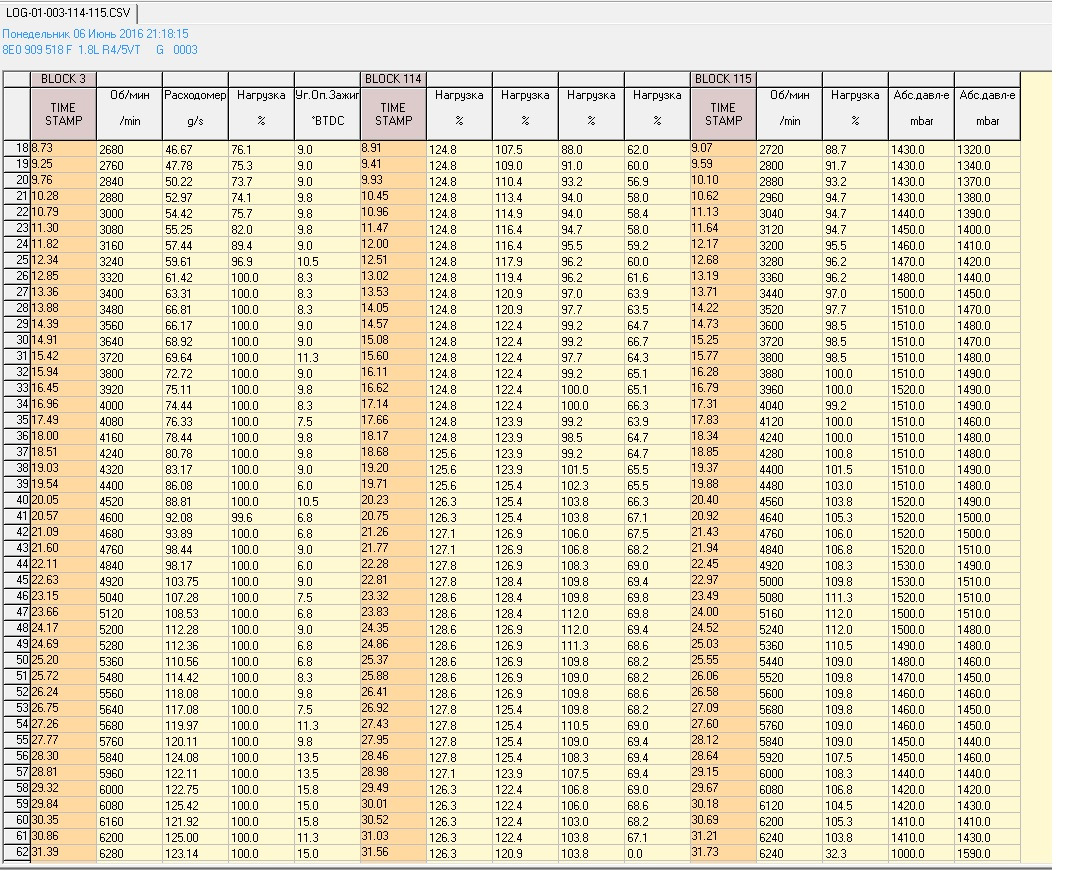The width and height of the screenshot is (1066, 871).
Task: Click the airflow cell 92.08
Action: coord(195,517)
